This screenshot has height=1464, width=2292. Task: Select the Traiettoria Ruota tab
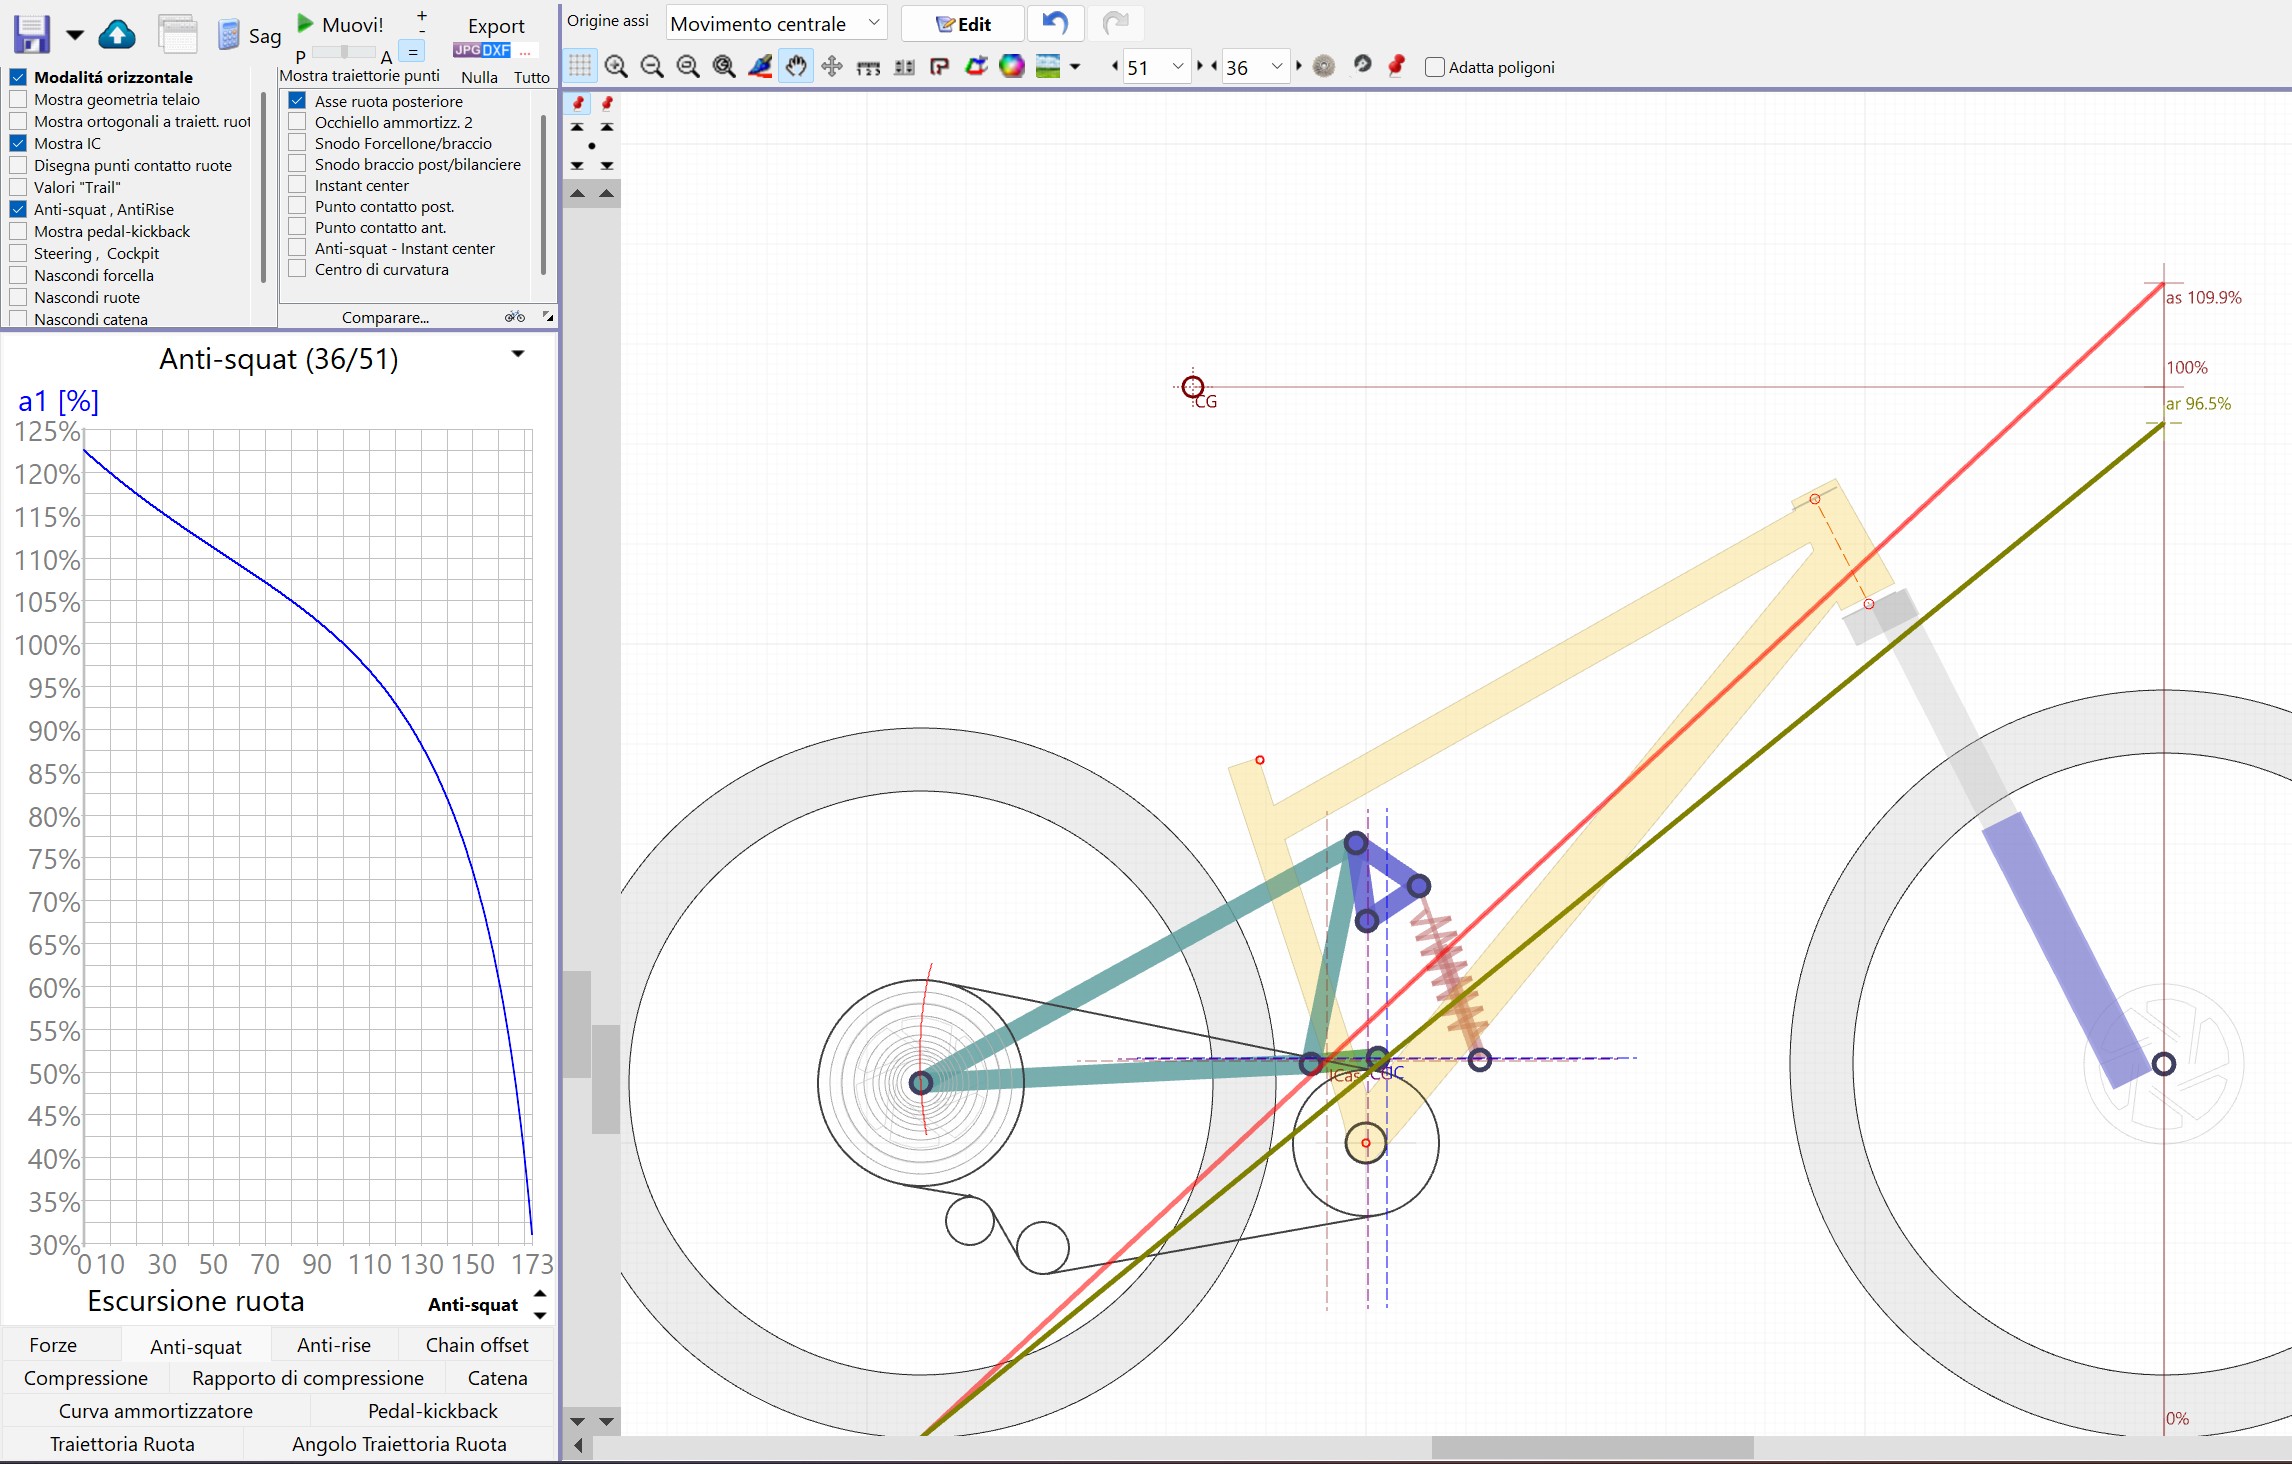pos(122,1444)
